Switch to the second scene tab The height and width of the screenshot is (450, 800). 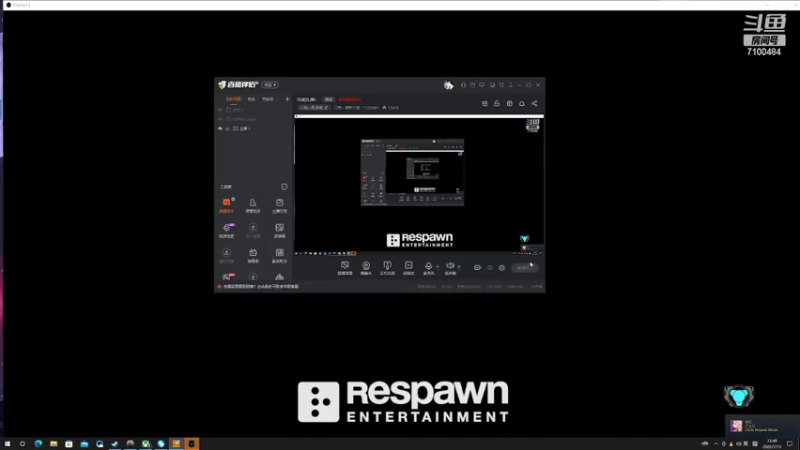(x=252, y=99)
